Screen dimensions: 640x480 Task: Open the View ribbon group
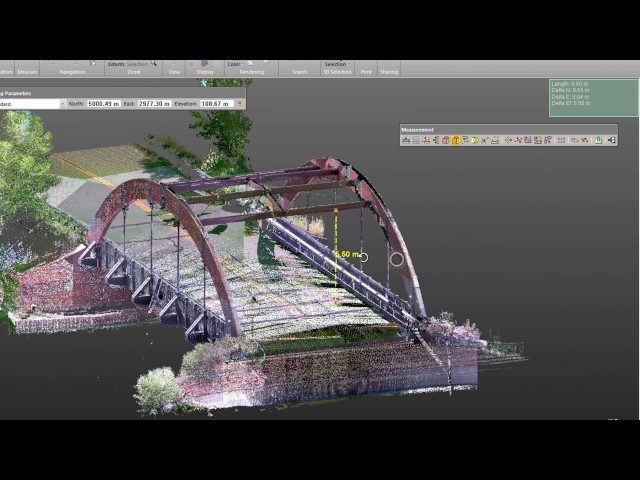coord(174,72)
